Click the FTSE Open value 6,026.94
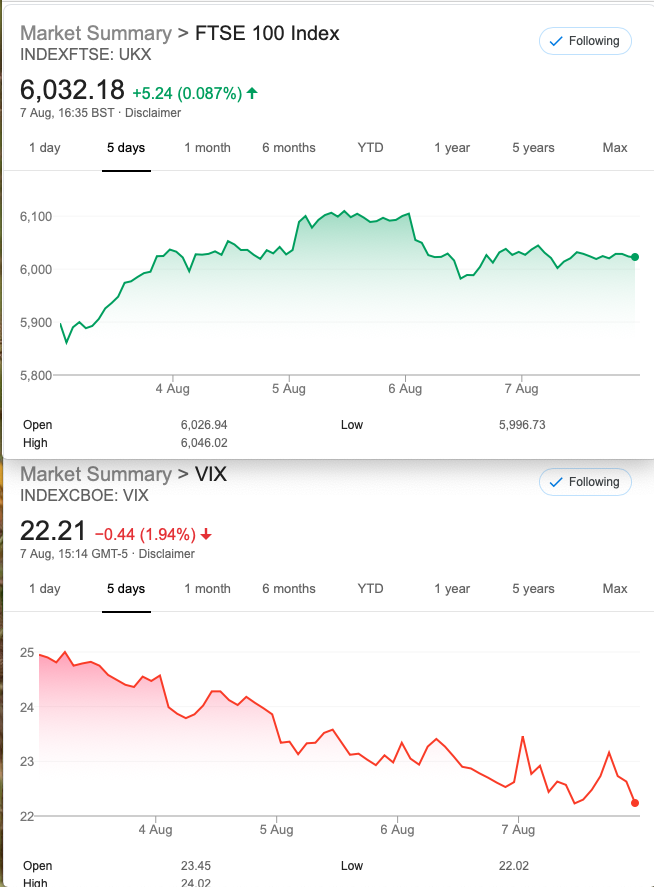Screen dimensions: 654x887 point(204,425)
